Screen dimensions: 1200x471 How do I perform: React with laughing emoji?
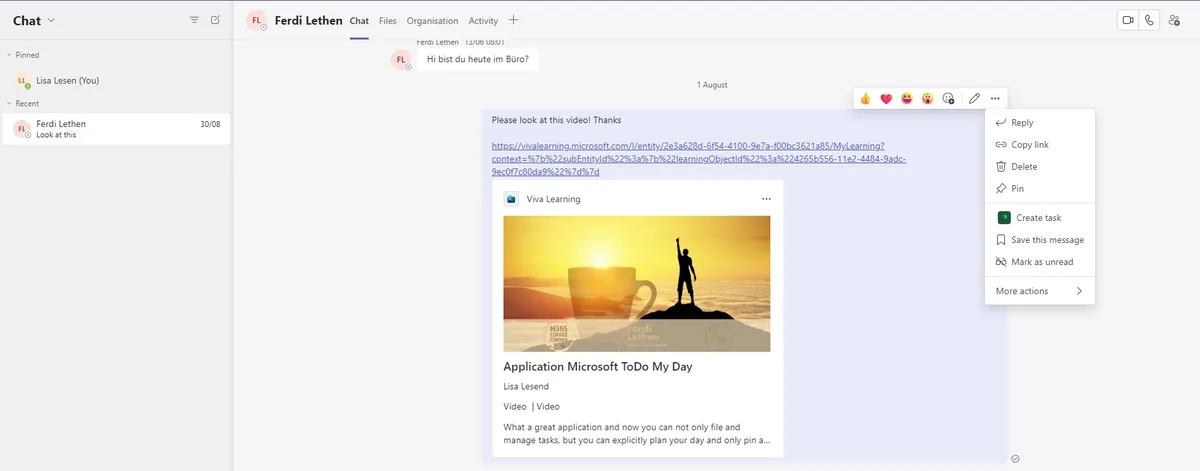pyautogui.click(x=907, y=98)
